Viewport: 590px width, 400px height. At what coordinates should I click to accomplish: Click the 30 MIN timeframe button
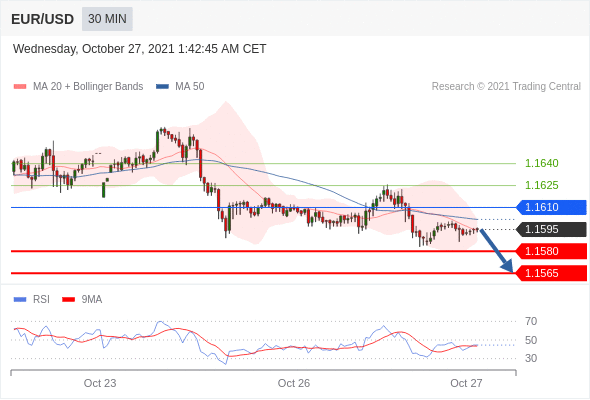click(107, 19)
